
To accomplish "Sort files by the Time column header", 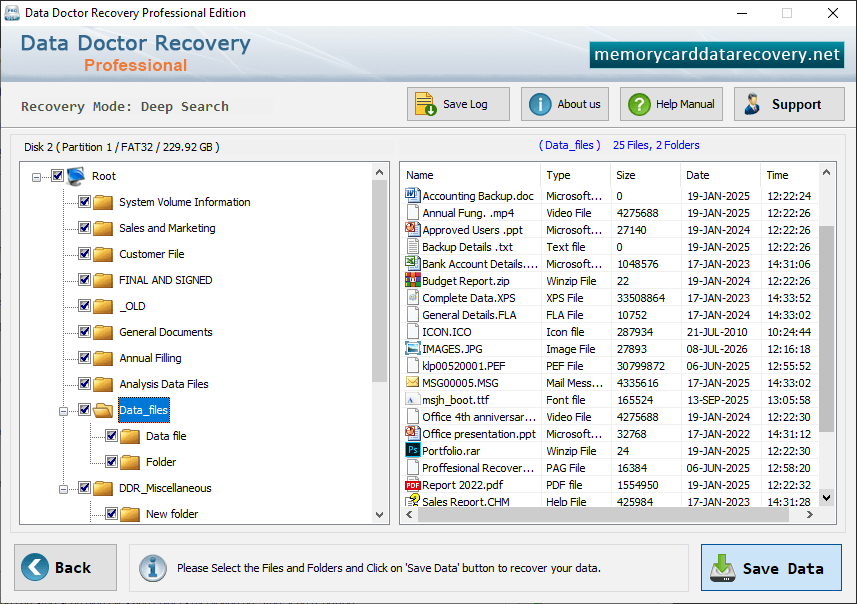I will point(789,175).
